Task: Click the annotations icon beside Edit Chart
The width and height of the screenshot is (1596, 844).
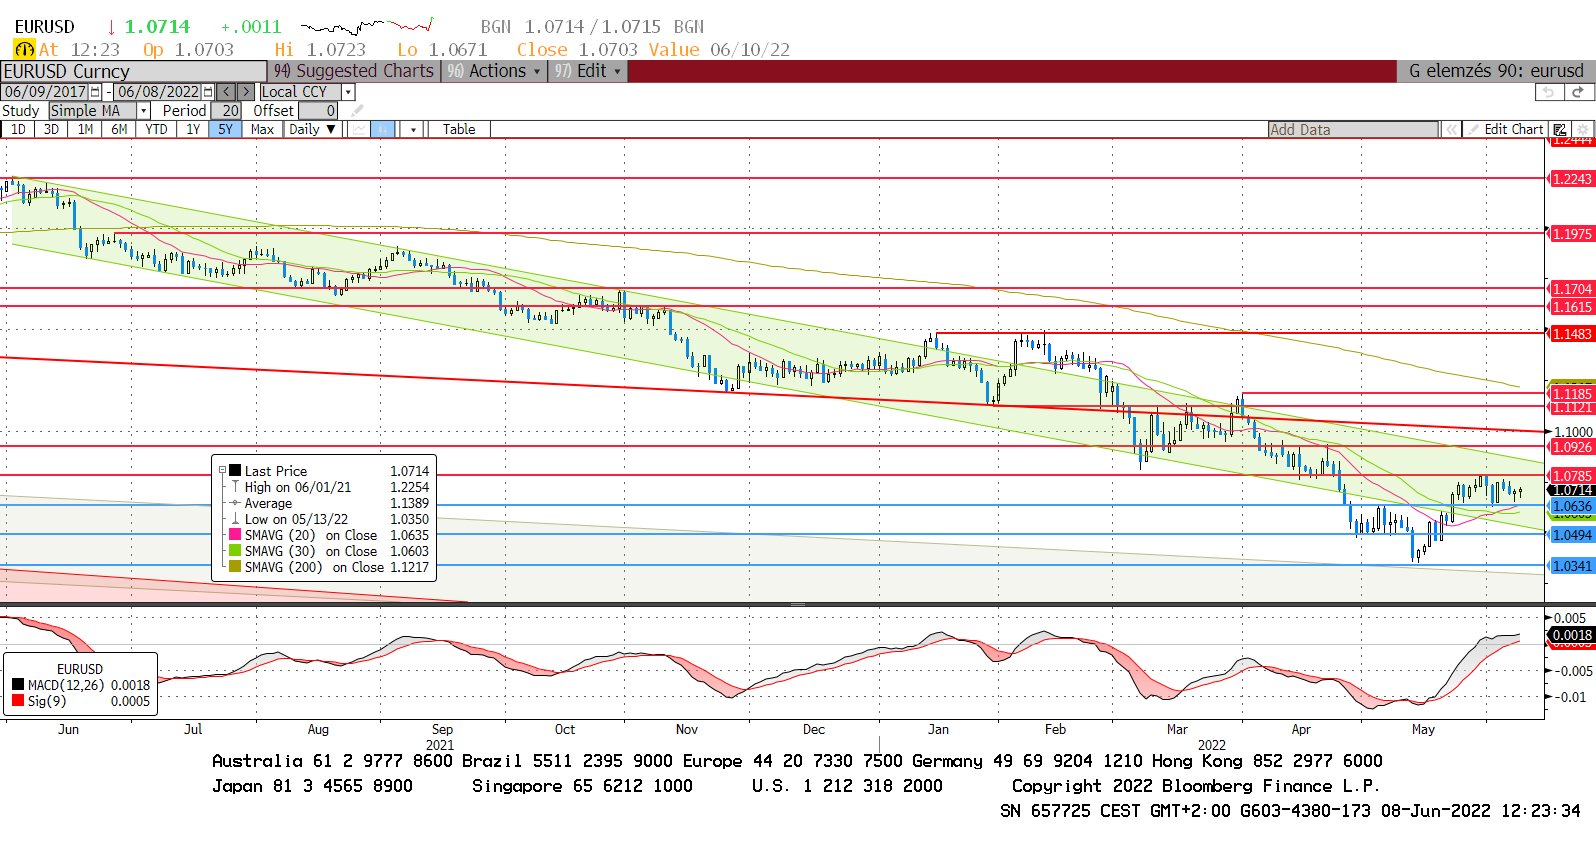Action: [x=1559, y=130]
